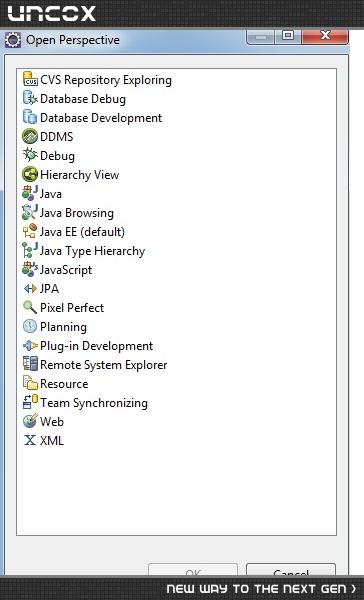Click the Plug-in Development icon
Screen dimensions: 364x600
click(x=30, y=346)
